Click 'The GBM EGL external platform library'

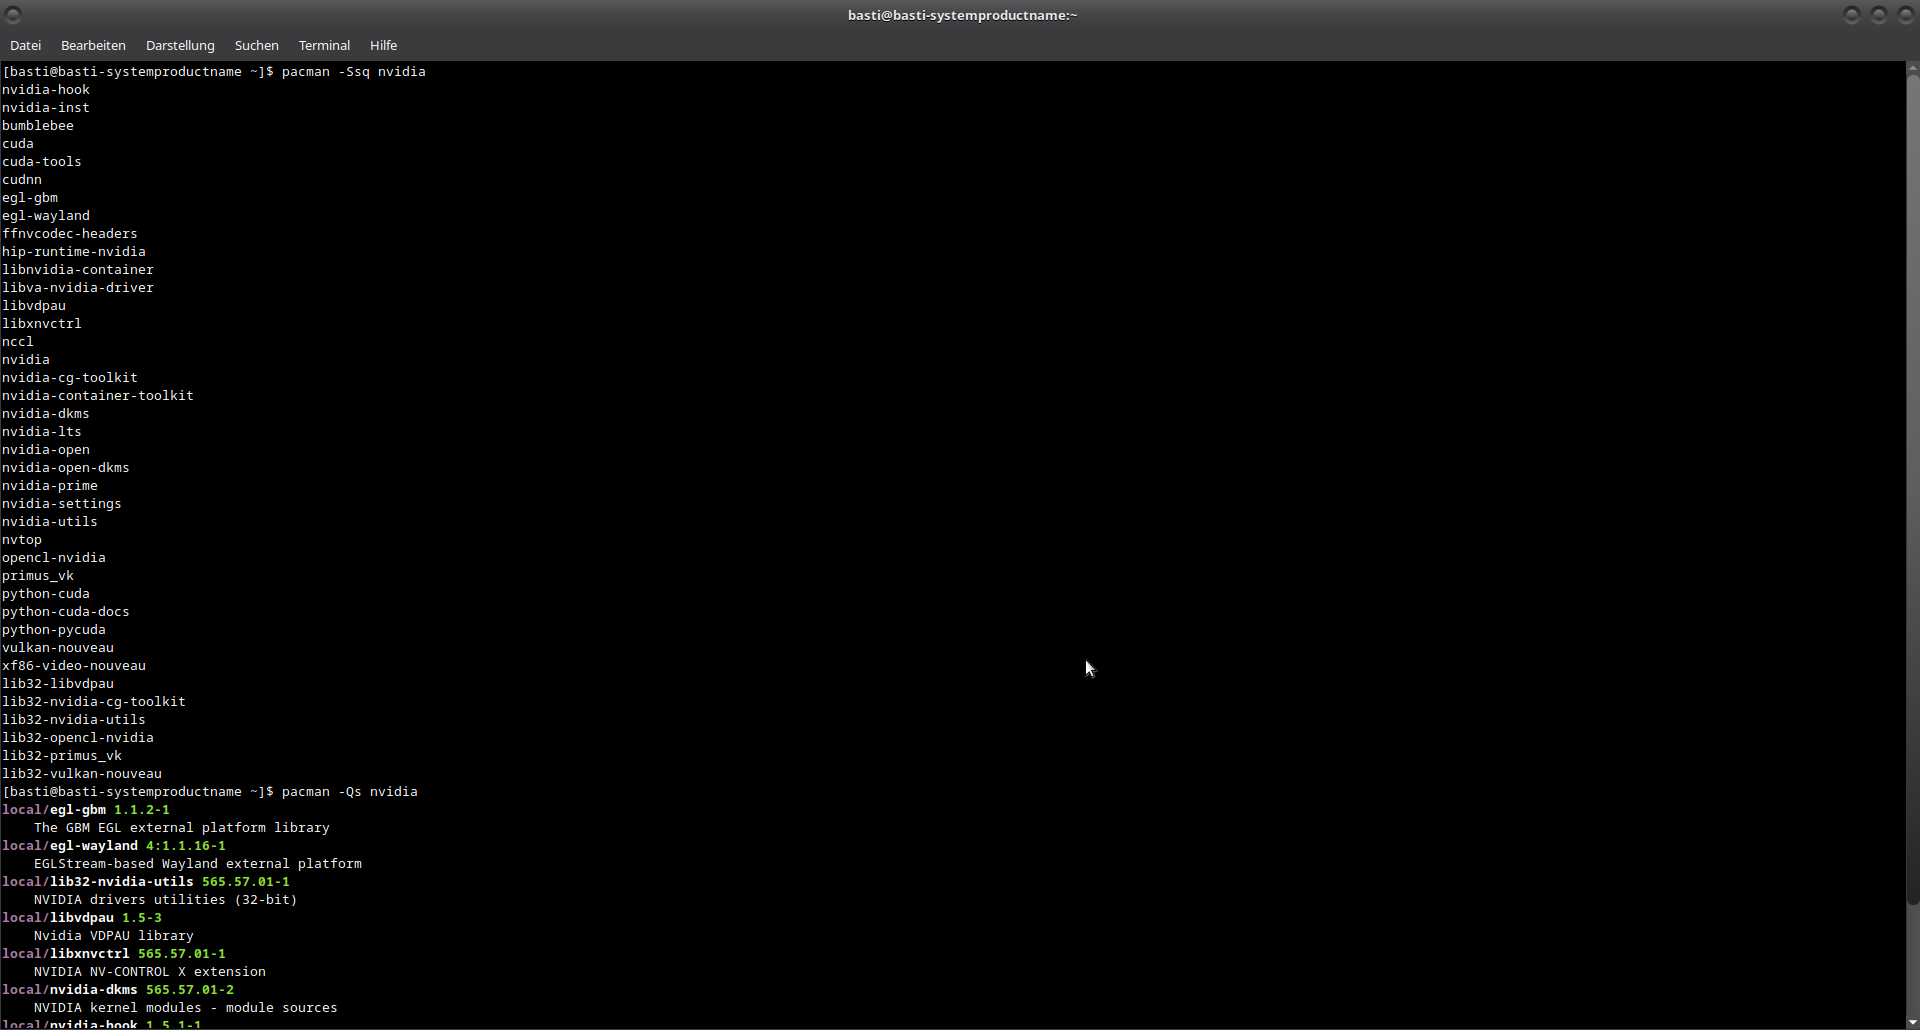tap(182, 828)
